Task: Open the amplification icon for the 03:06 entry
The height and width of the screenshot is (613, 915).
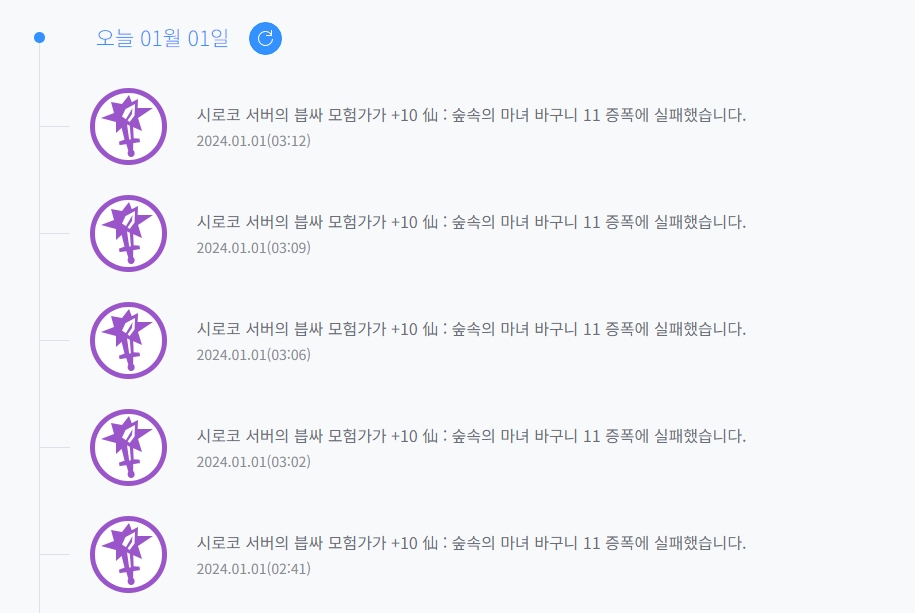Action: 128,340
